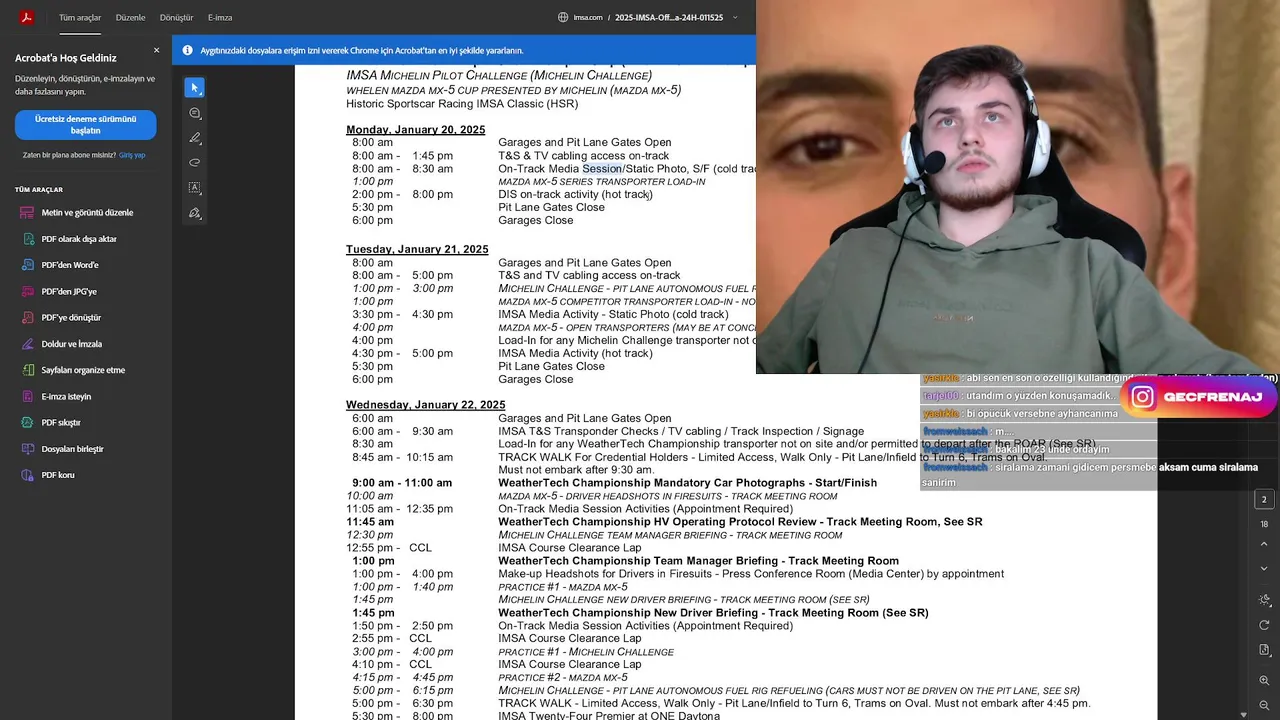1280x720 pixels.
Task: Open E-imza isteyin tool
Action: click(57, 396)
